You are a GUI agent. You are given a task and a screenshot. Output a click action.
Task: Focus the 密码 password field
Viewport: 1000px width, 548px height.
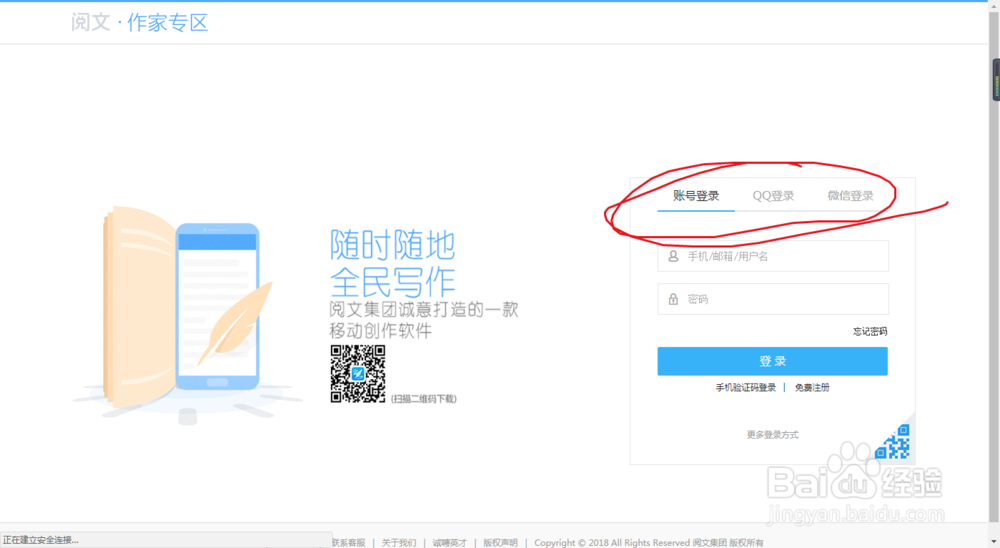(773, 299)
